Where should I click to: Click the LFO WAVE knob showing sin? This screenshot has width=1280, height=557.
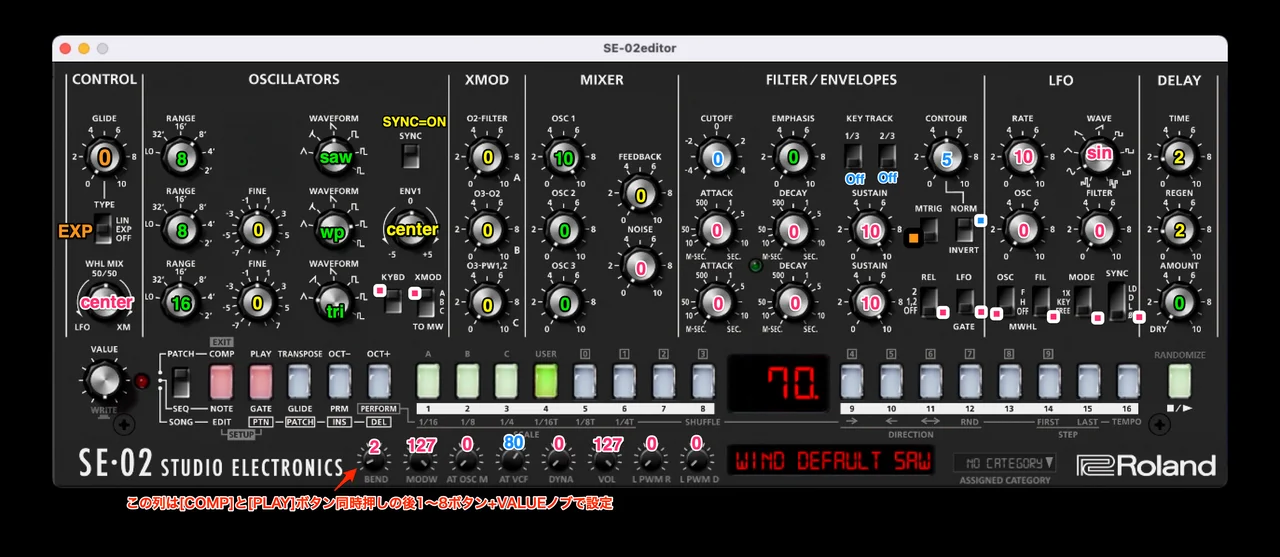pyautogui.click(x=1099, y=156)
